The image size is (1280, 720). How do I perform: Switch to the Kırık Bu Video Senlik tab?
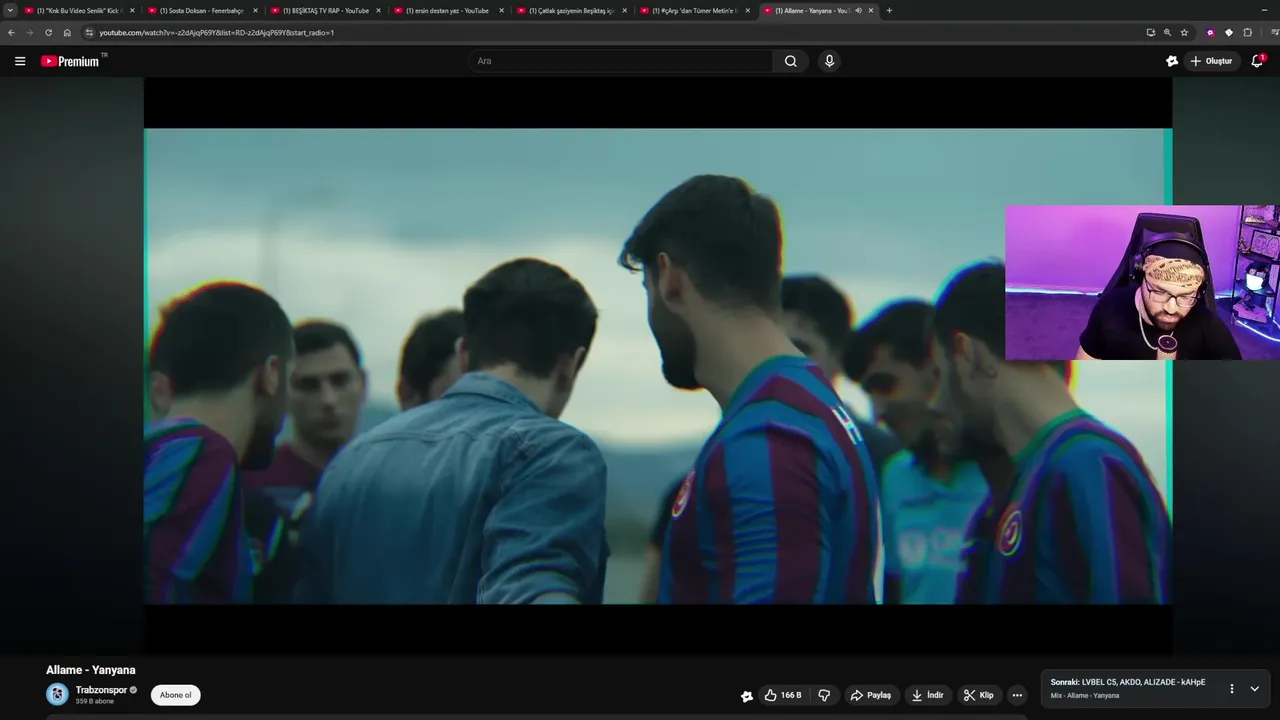tap(78, 10)
